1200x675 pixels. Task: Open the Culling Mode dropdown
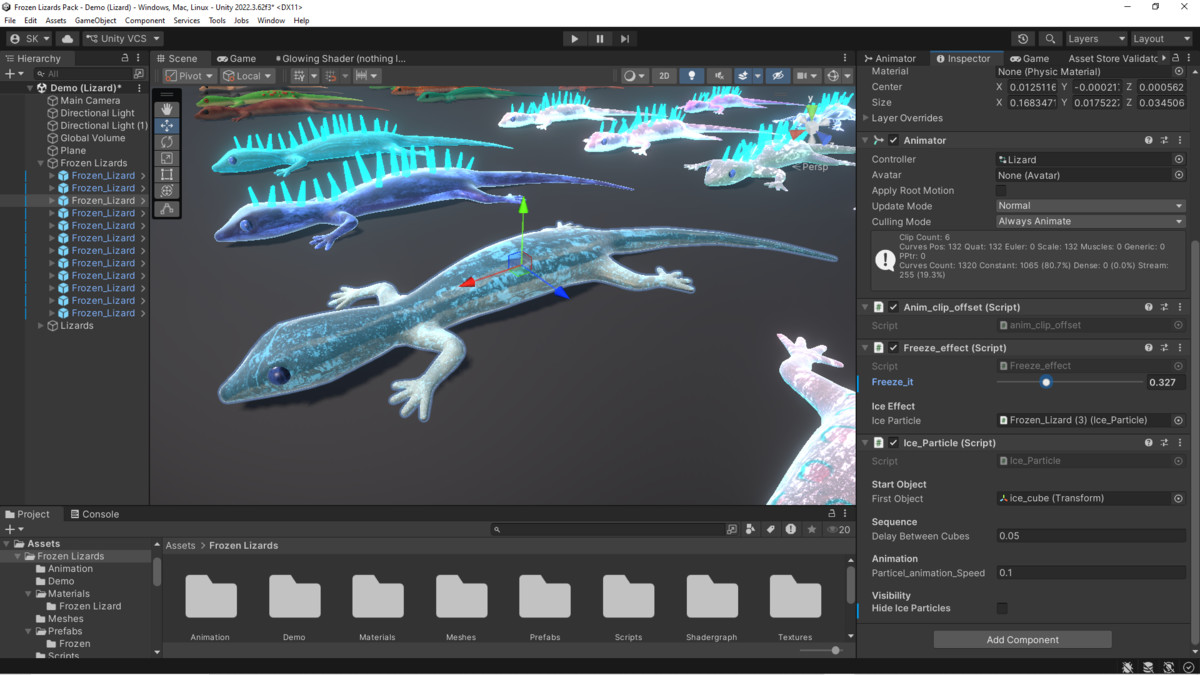click(x=1090, y=222)
